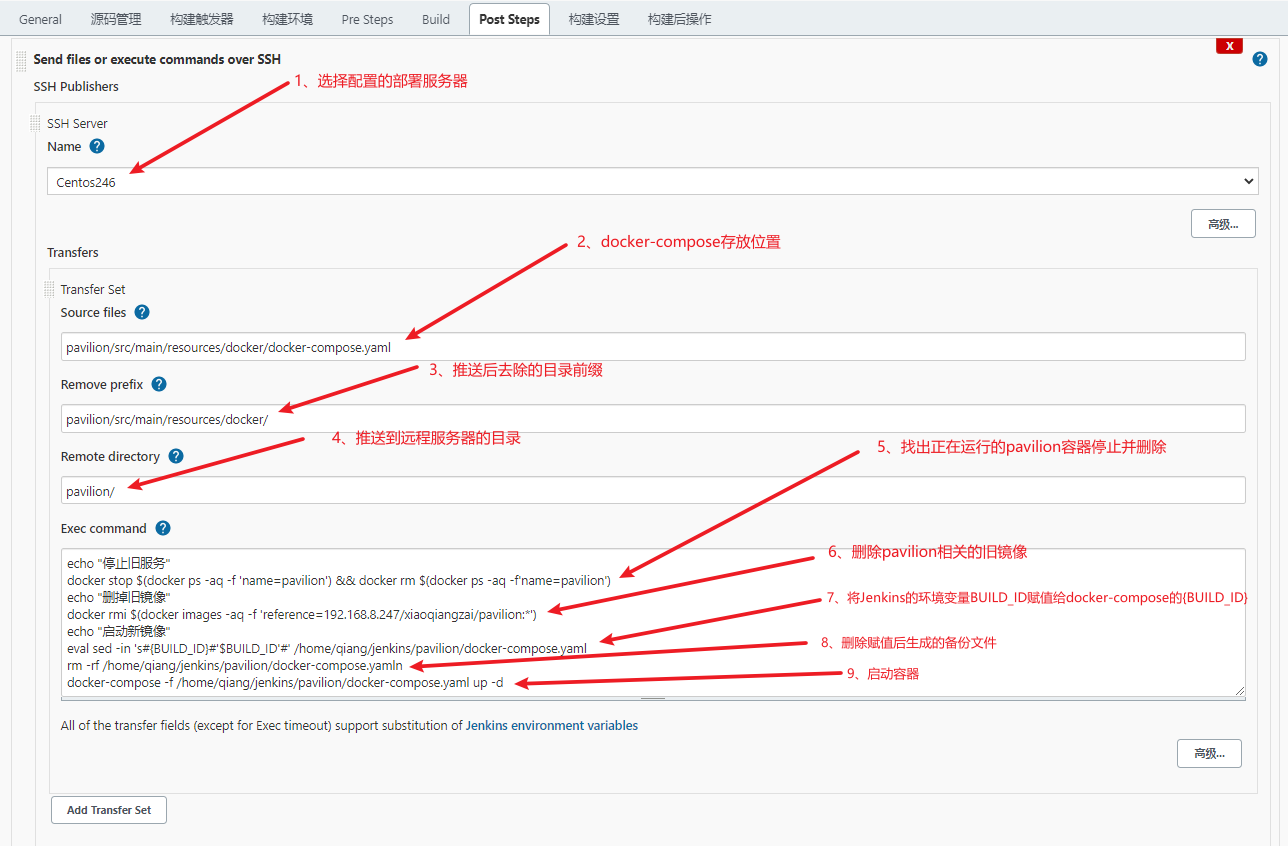Select the Post Steps tab
The image size is (1288, 846).
coord(509,19)
